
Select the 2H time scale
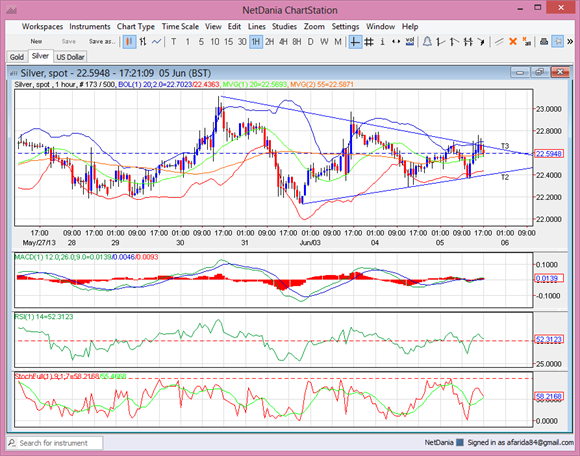click(x=270, y=42)
